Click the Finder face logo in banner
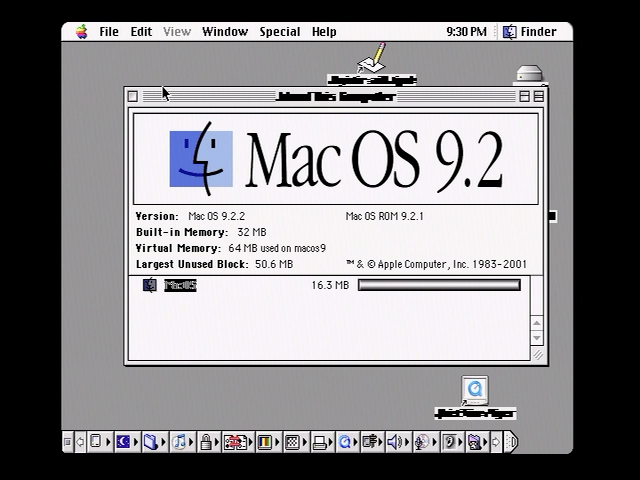This screenshot has width=640, height=480. [201, 159]
